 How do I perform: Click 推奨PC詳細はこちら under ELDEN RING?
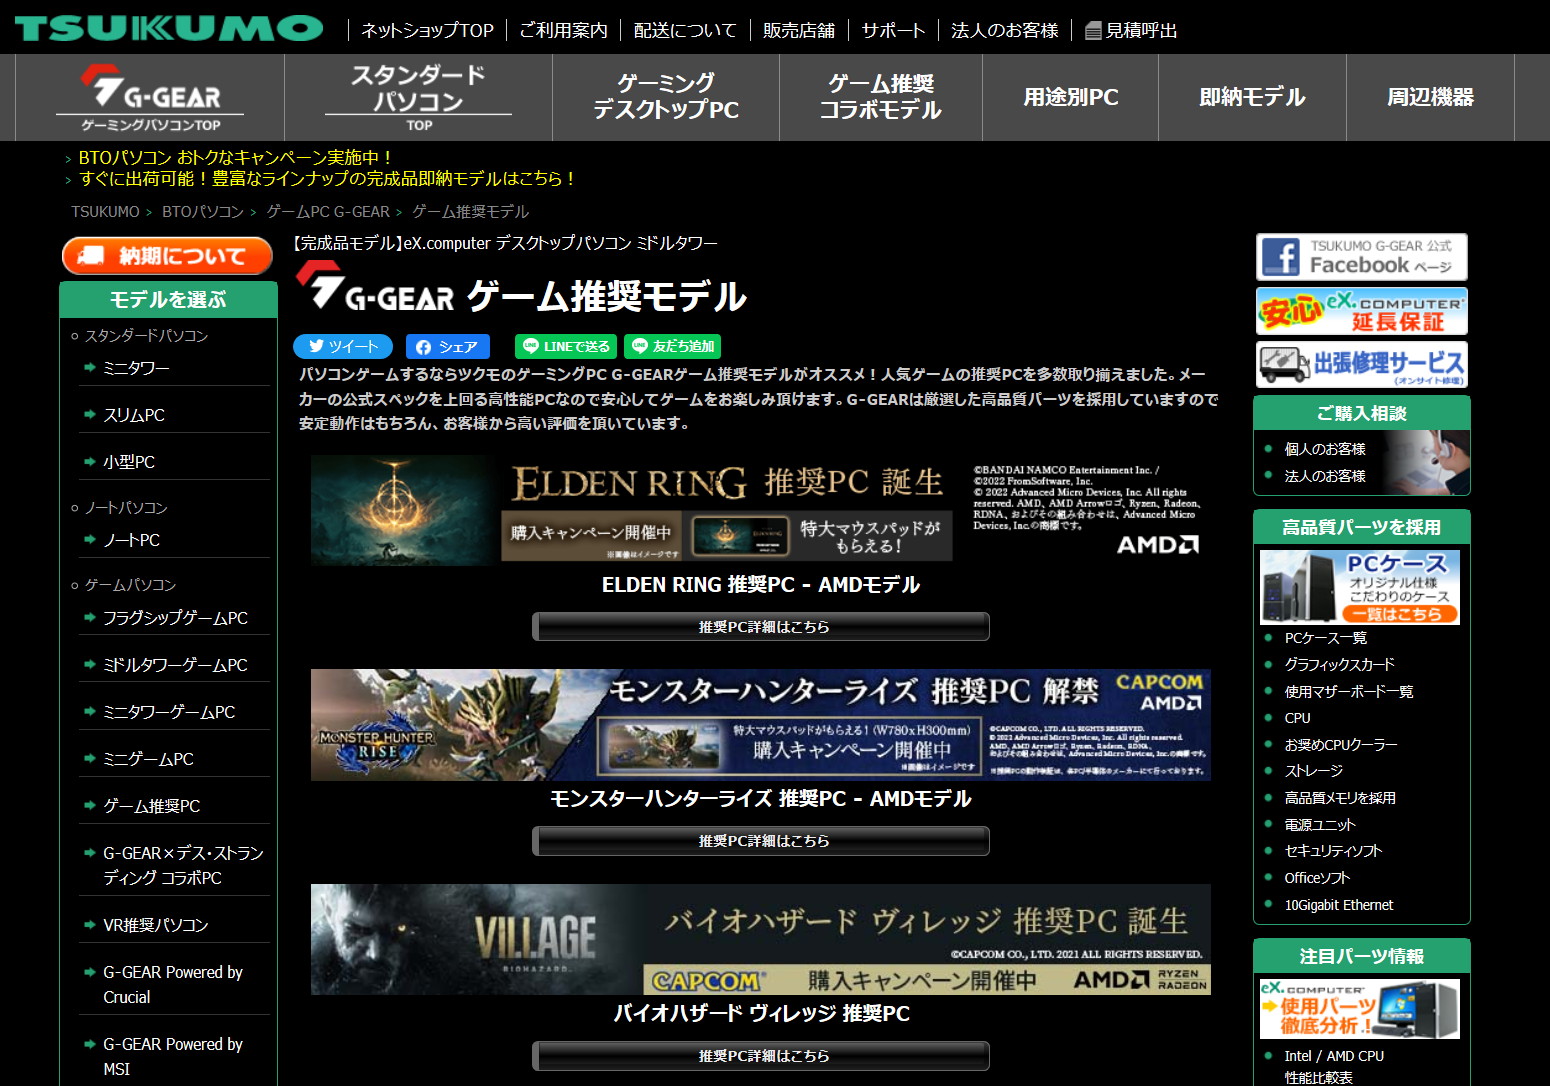[x=761, y=627]
